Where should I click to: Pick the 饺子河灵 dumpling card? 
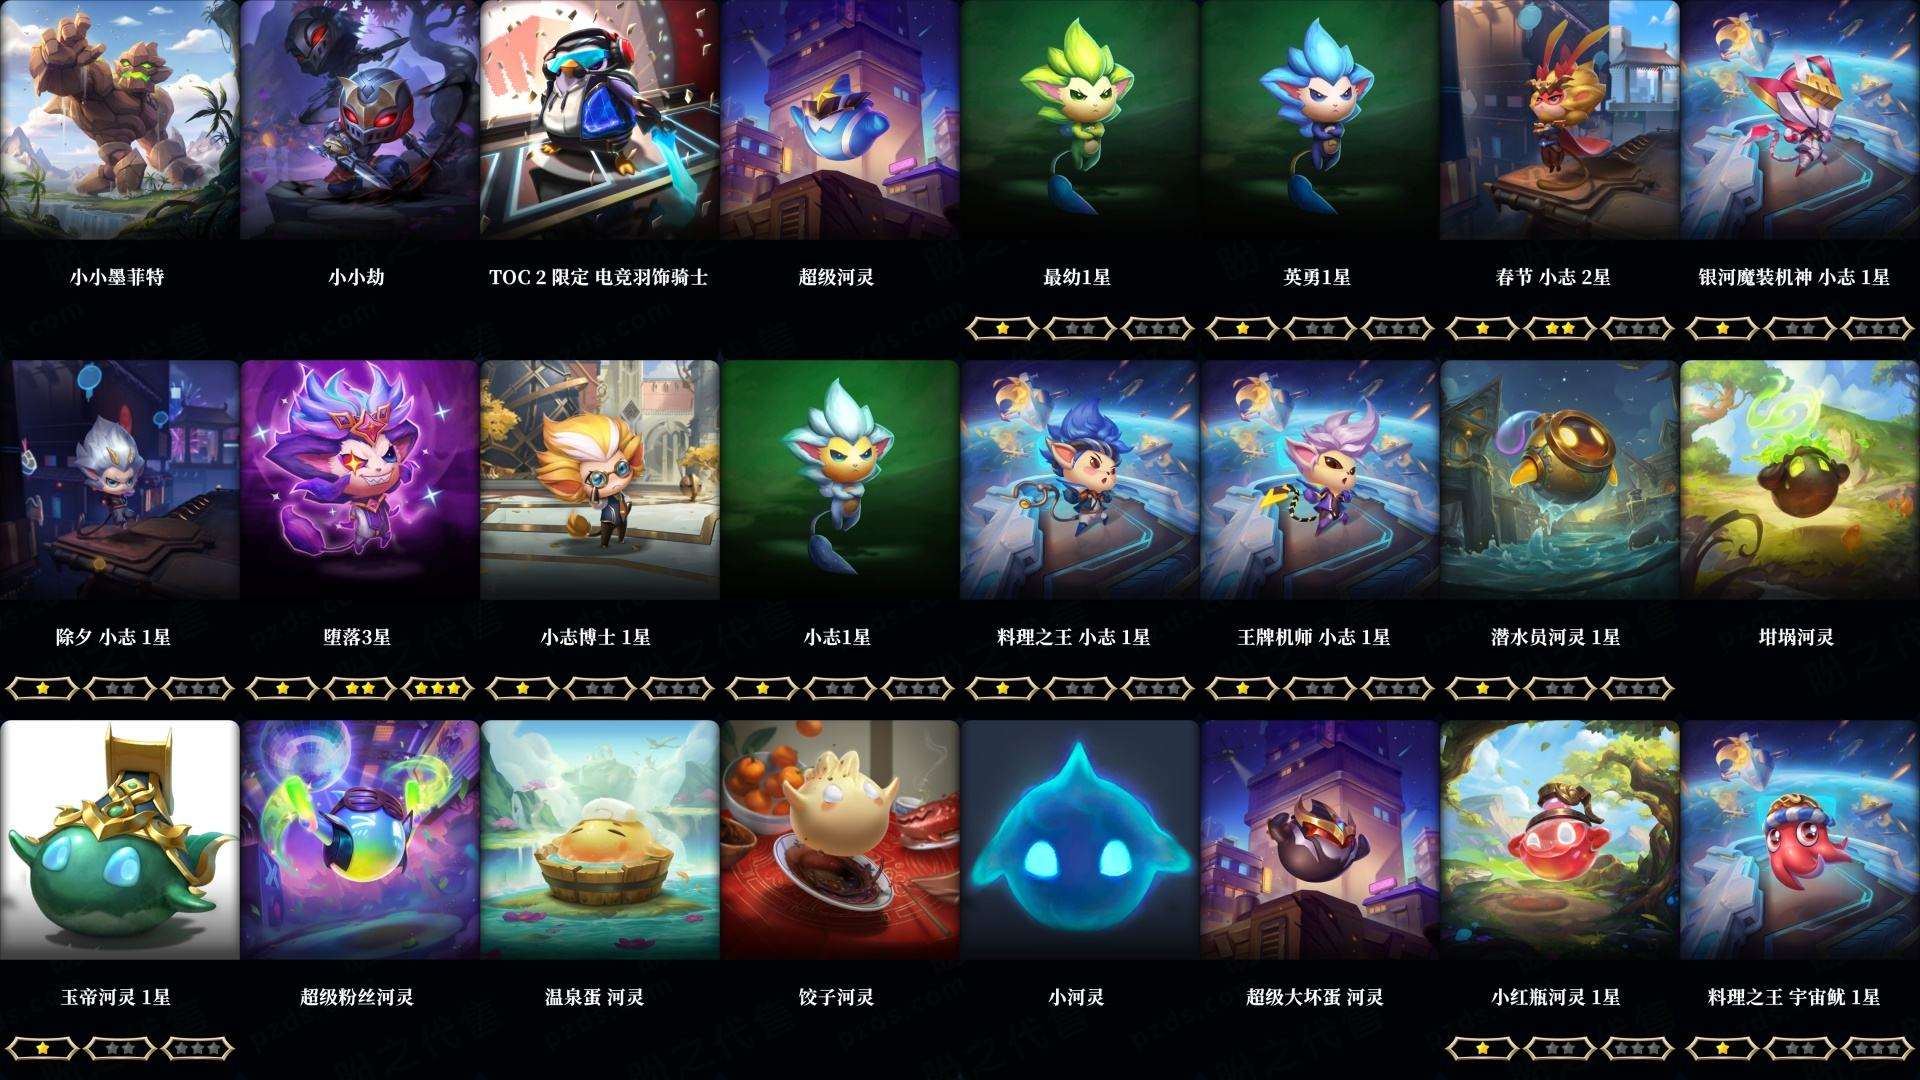click(x=839, y=840)
